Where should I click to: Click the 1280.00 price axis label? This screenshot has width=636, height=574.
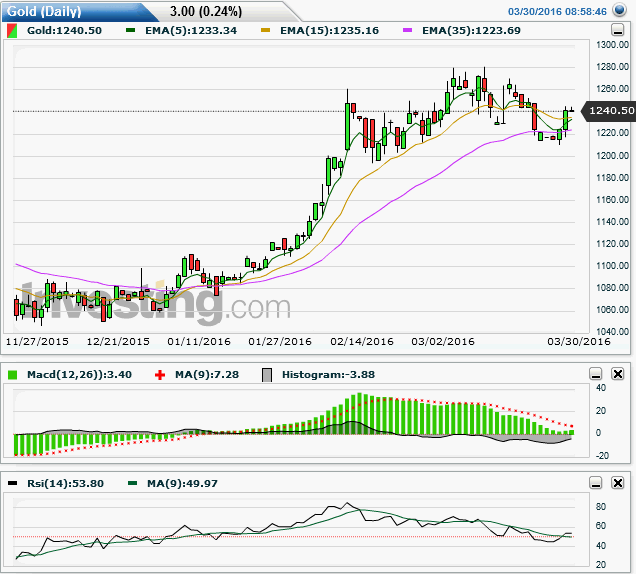click(x=612, y=67)
